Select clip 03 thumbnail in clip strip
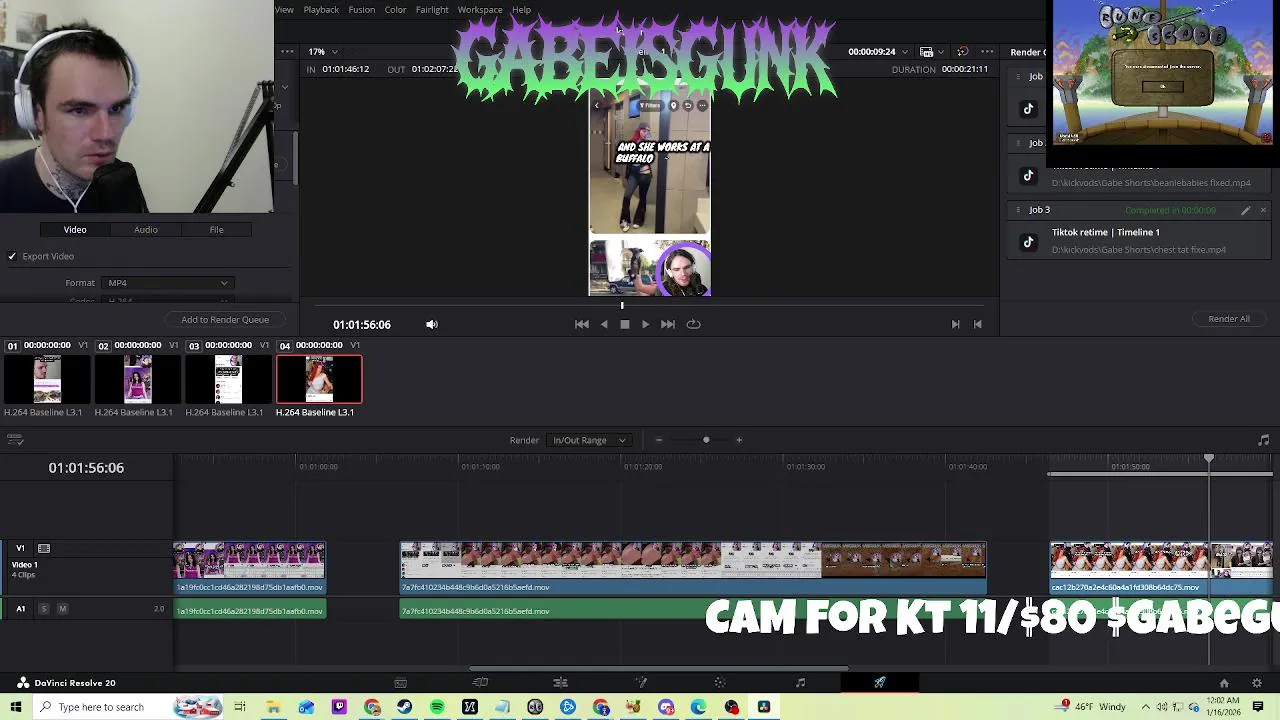The width and height of the screenshot is (1280, 720). (228, 379)
